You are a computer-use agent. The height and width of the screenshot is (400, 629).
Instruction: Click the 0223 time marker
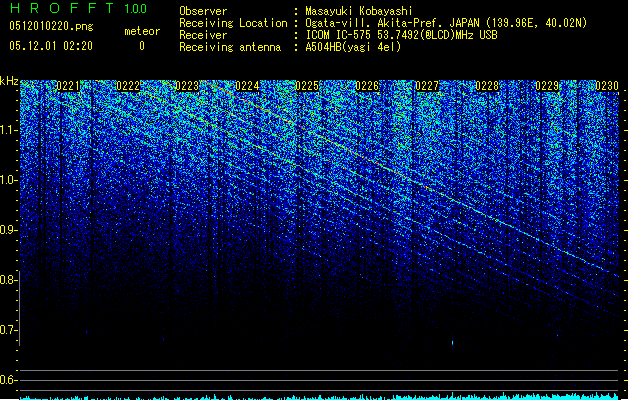coord(187,86)
